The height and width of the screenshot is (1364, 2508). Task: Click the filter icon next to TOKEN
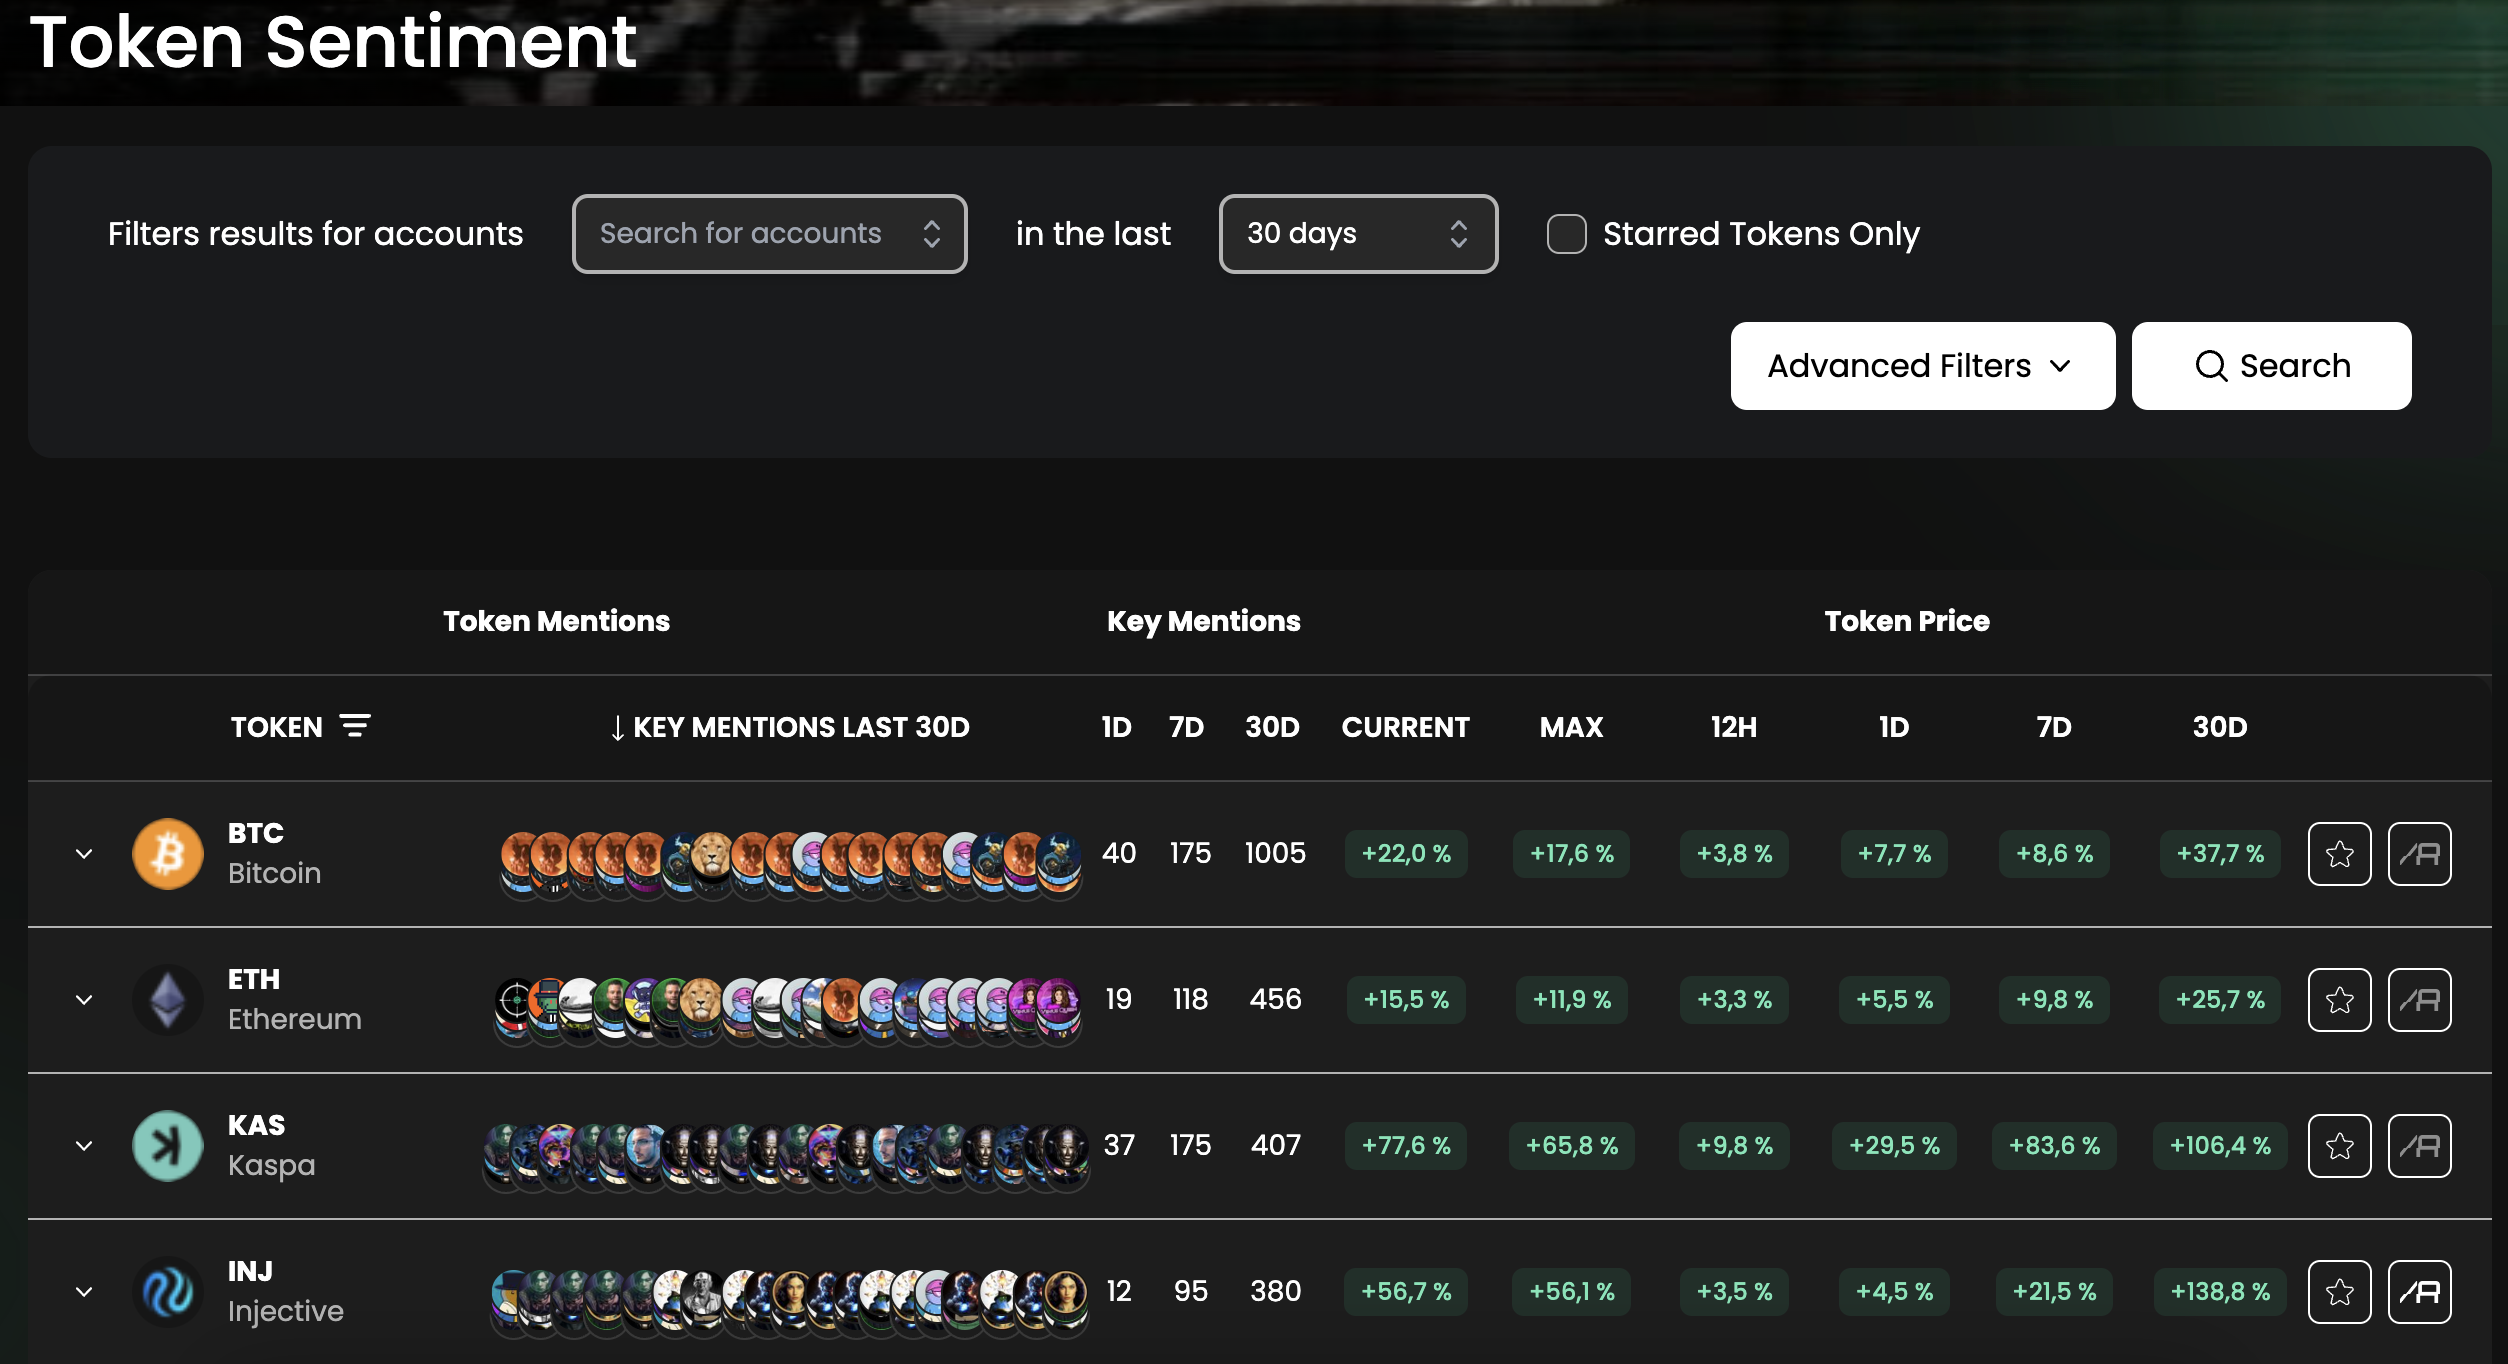[x=355, y=726]
